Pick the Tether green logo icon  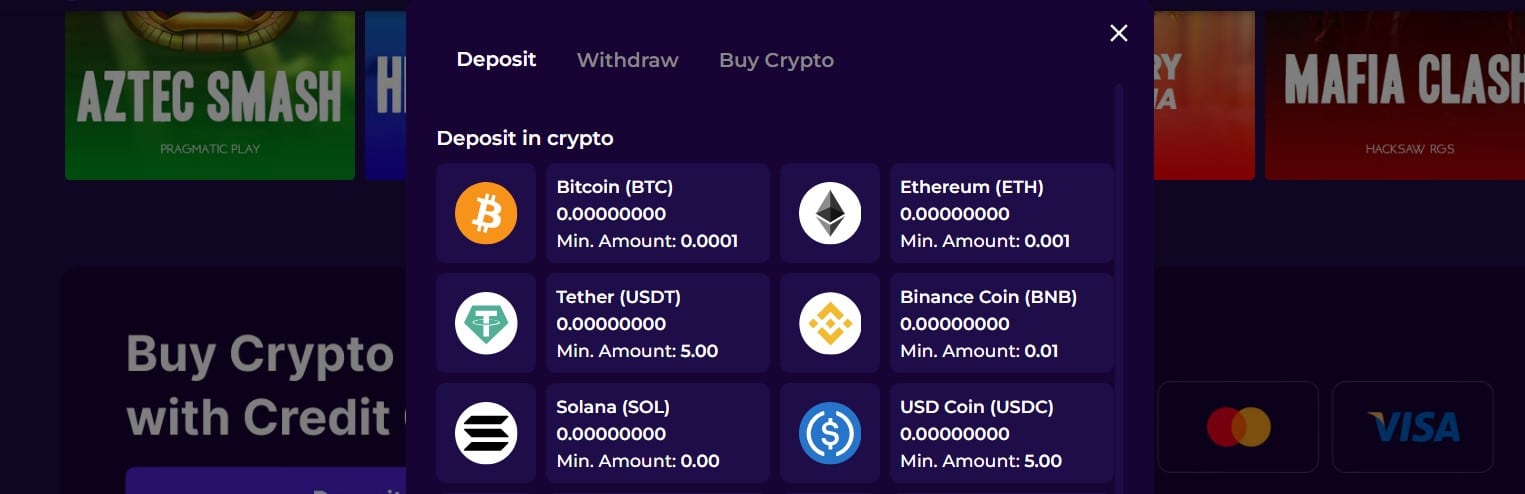(x=486, y=323)
